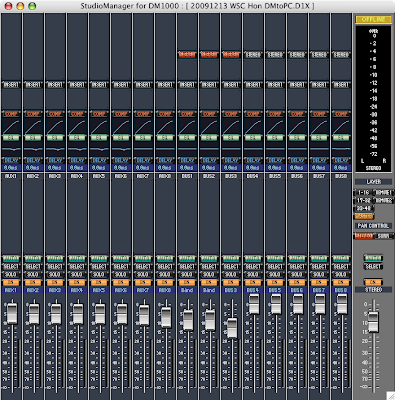Solo the BUS2 channel
Image resolution: width=395 pixels, height=400 pixels.
pos(209,275)
